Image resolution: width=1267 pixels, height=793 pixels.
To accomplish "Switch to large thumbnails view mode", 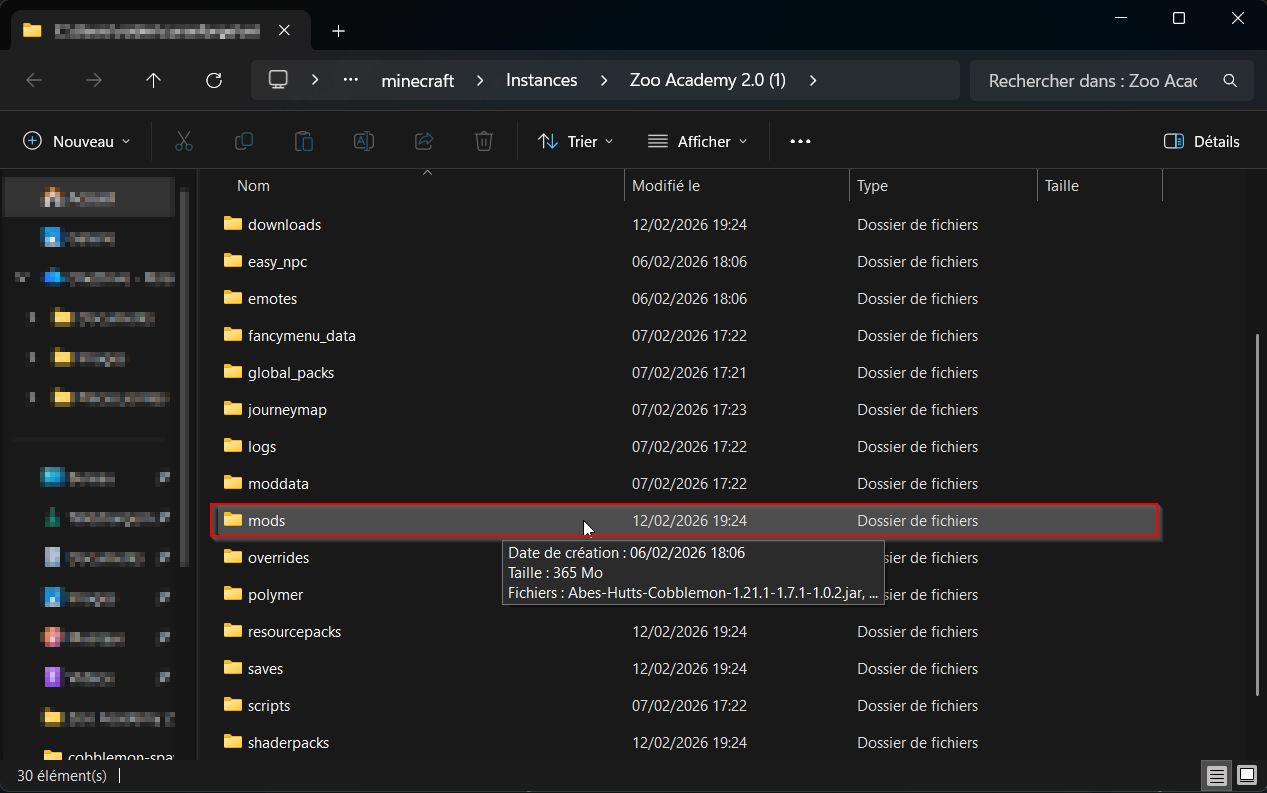I will point(1246,775).
